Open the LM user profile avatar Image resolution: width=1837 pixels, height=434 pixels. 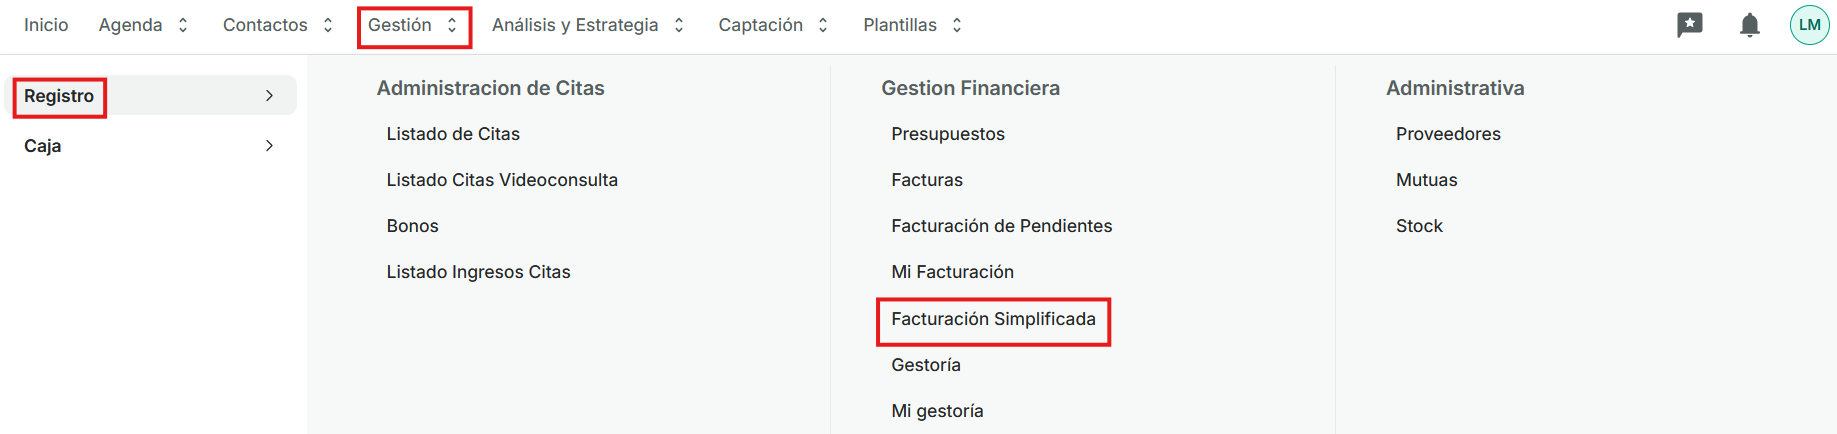1809,25
